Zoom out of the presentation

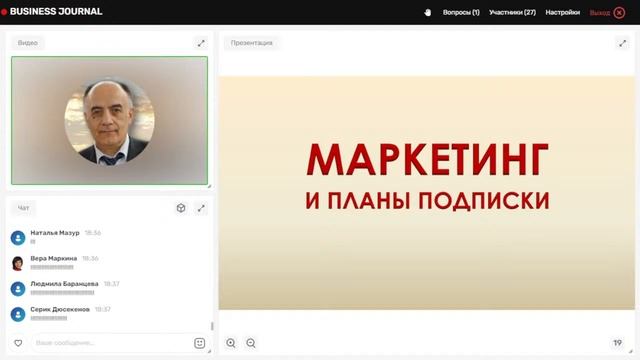click(x=251, y=343)
